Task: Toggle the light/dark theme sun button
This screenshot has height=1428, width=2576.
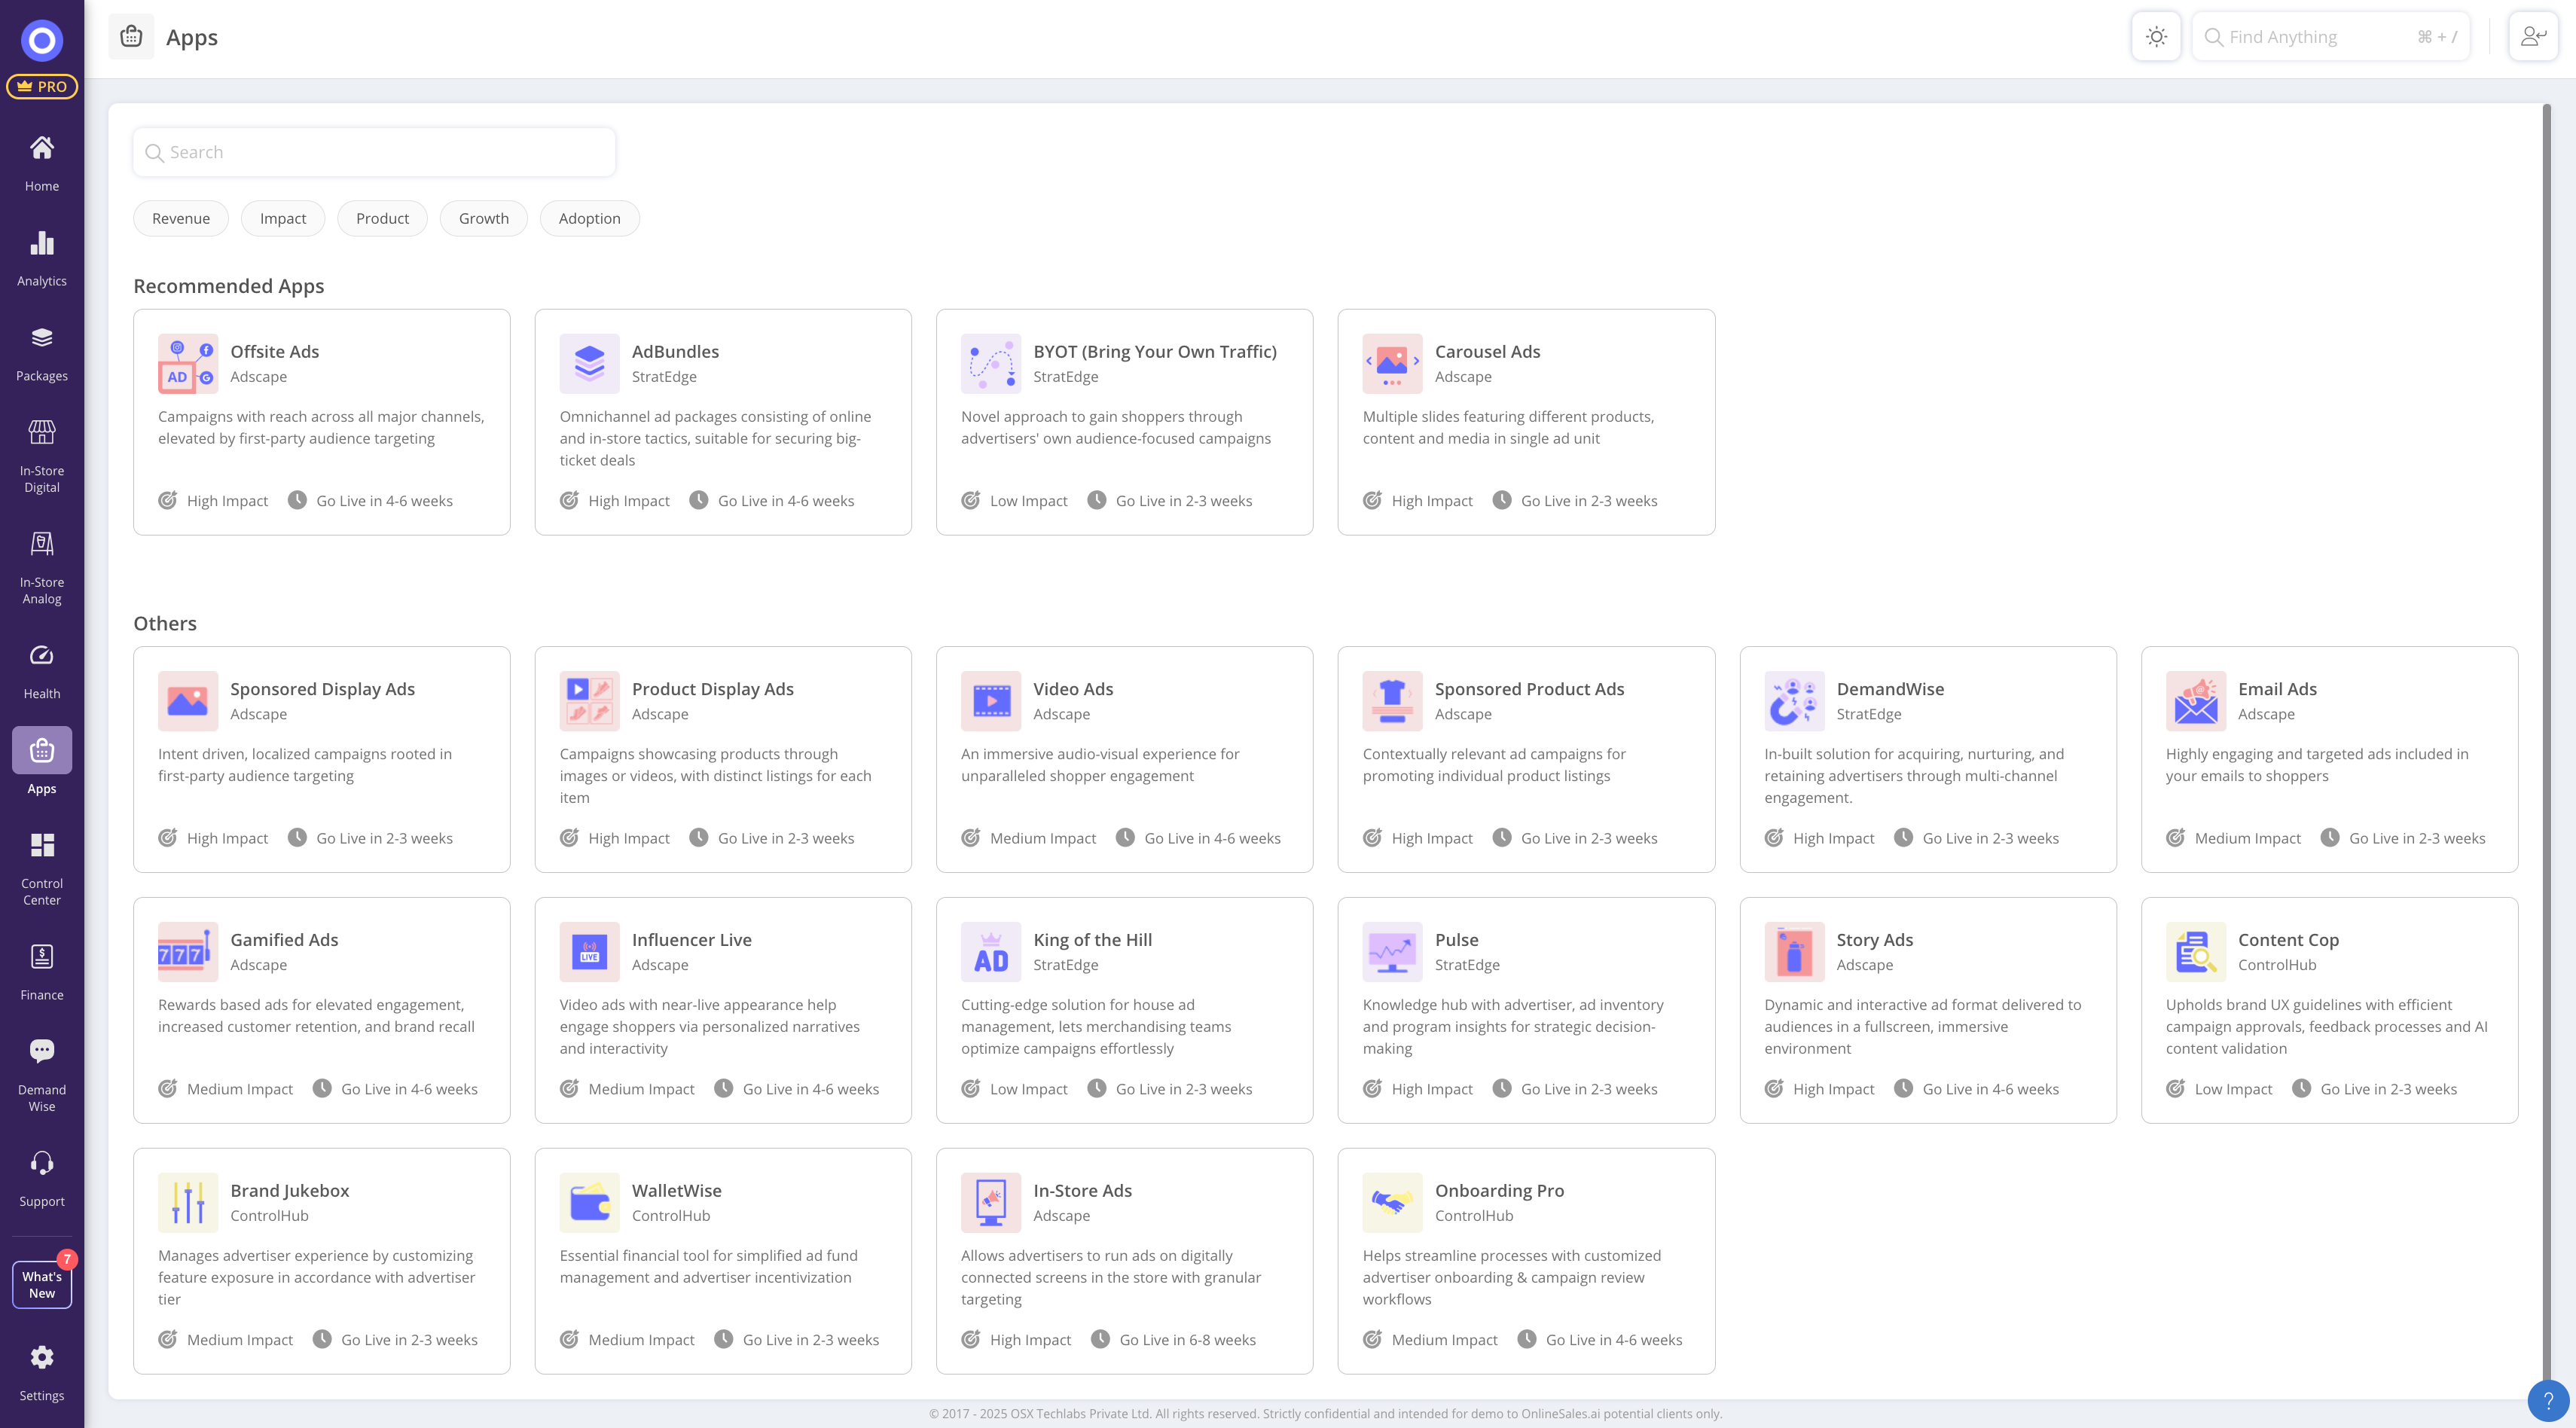Action: coord(2156,37)
